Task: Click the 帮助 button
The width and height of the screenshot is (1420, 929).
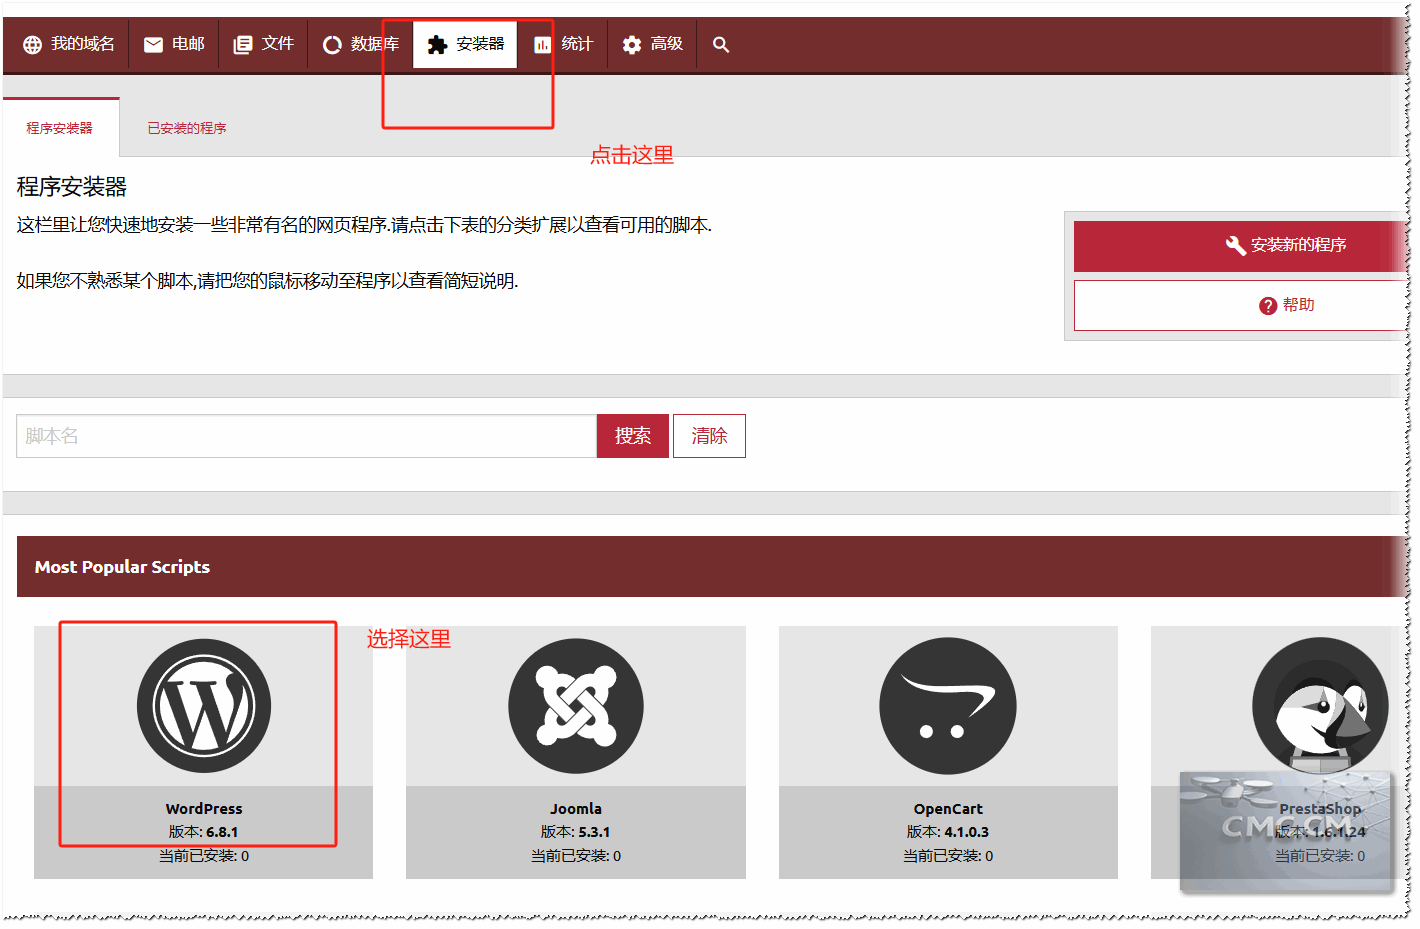Action: 1240,306
